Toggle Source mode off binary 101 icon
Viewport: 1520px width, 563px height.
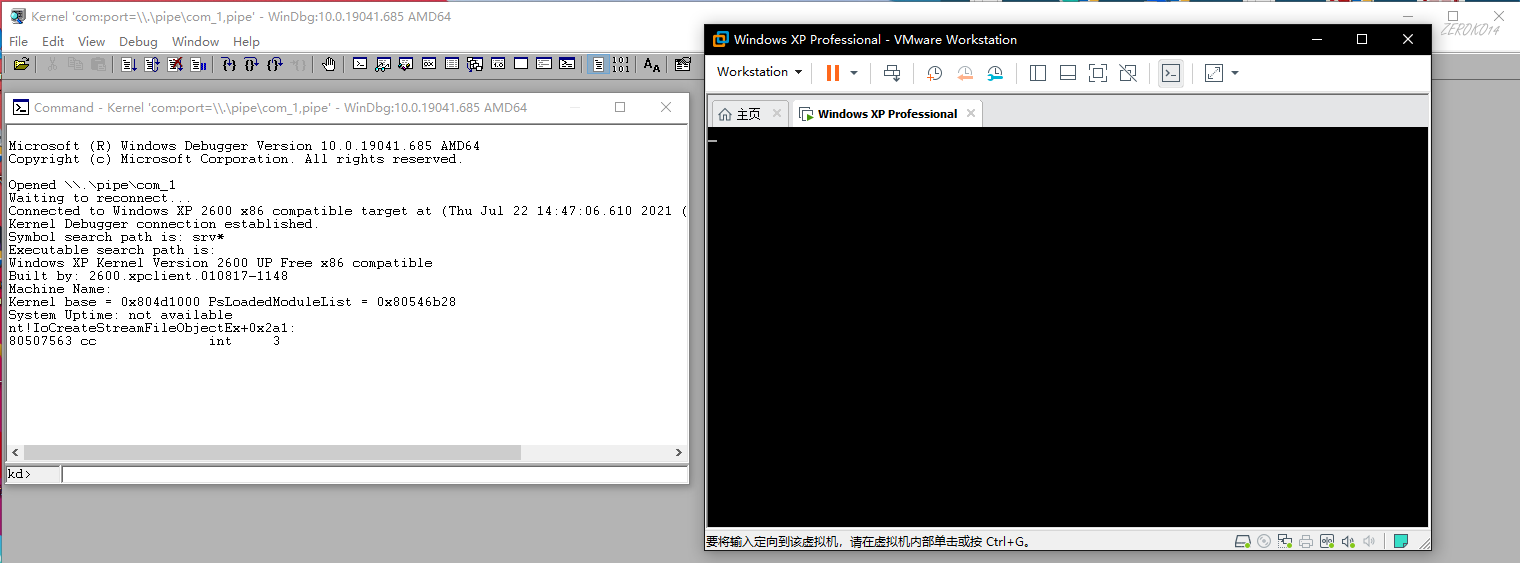point(621,64)
